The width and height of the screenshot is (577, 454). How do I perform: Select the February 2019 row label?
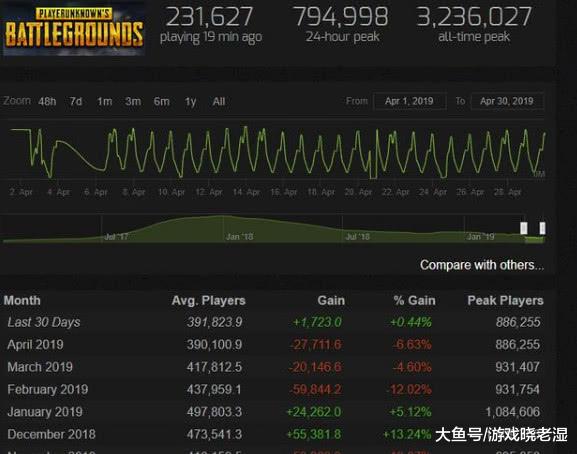pyautogui.click(x=47, y=390)
